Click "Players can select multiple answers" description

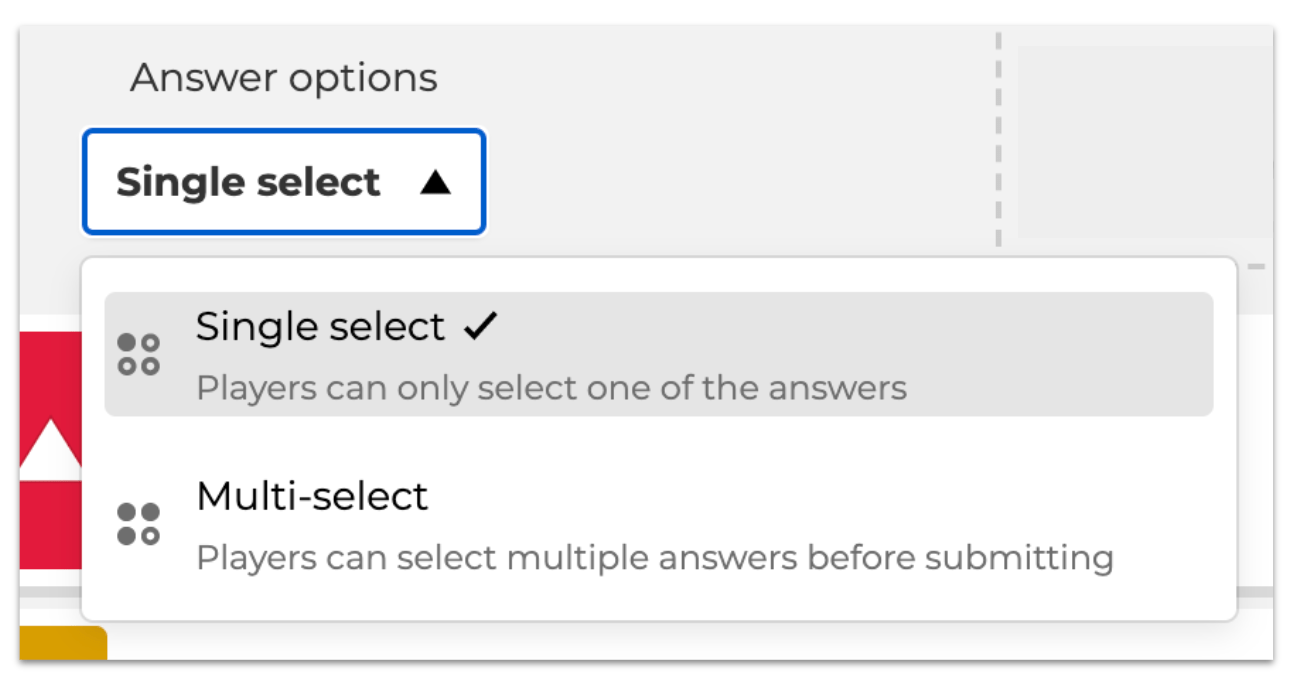tap(654, 557)
